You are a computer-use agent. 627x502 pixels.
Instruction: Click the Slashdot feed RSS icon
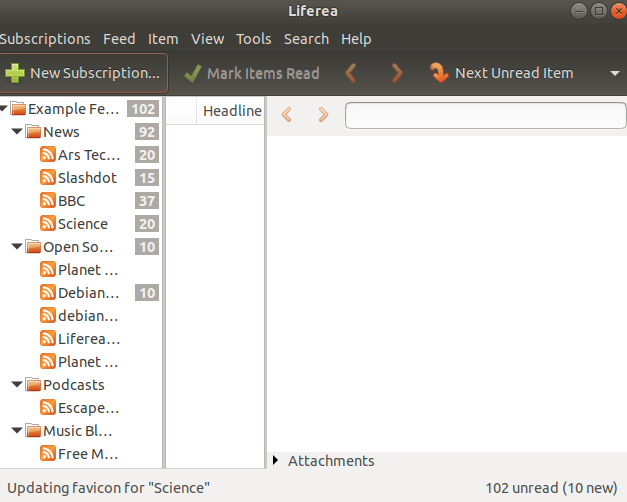tap(48, 177)
